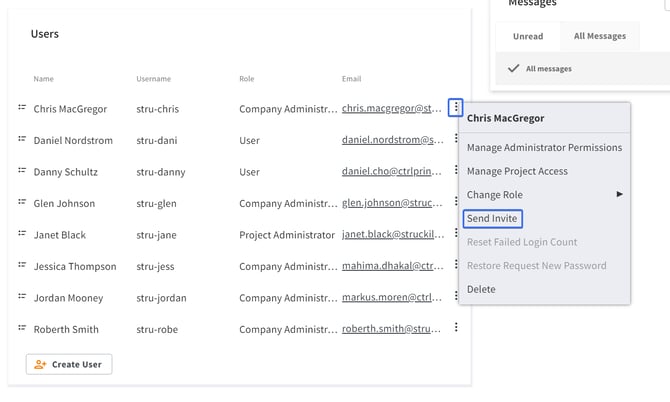Viewport: 670px width, 402px height.
Task: Click the Username column header
Action: click(x=153, y=78)
